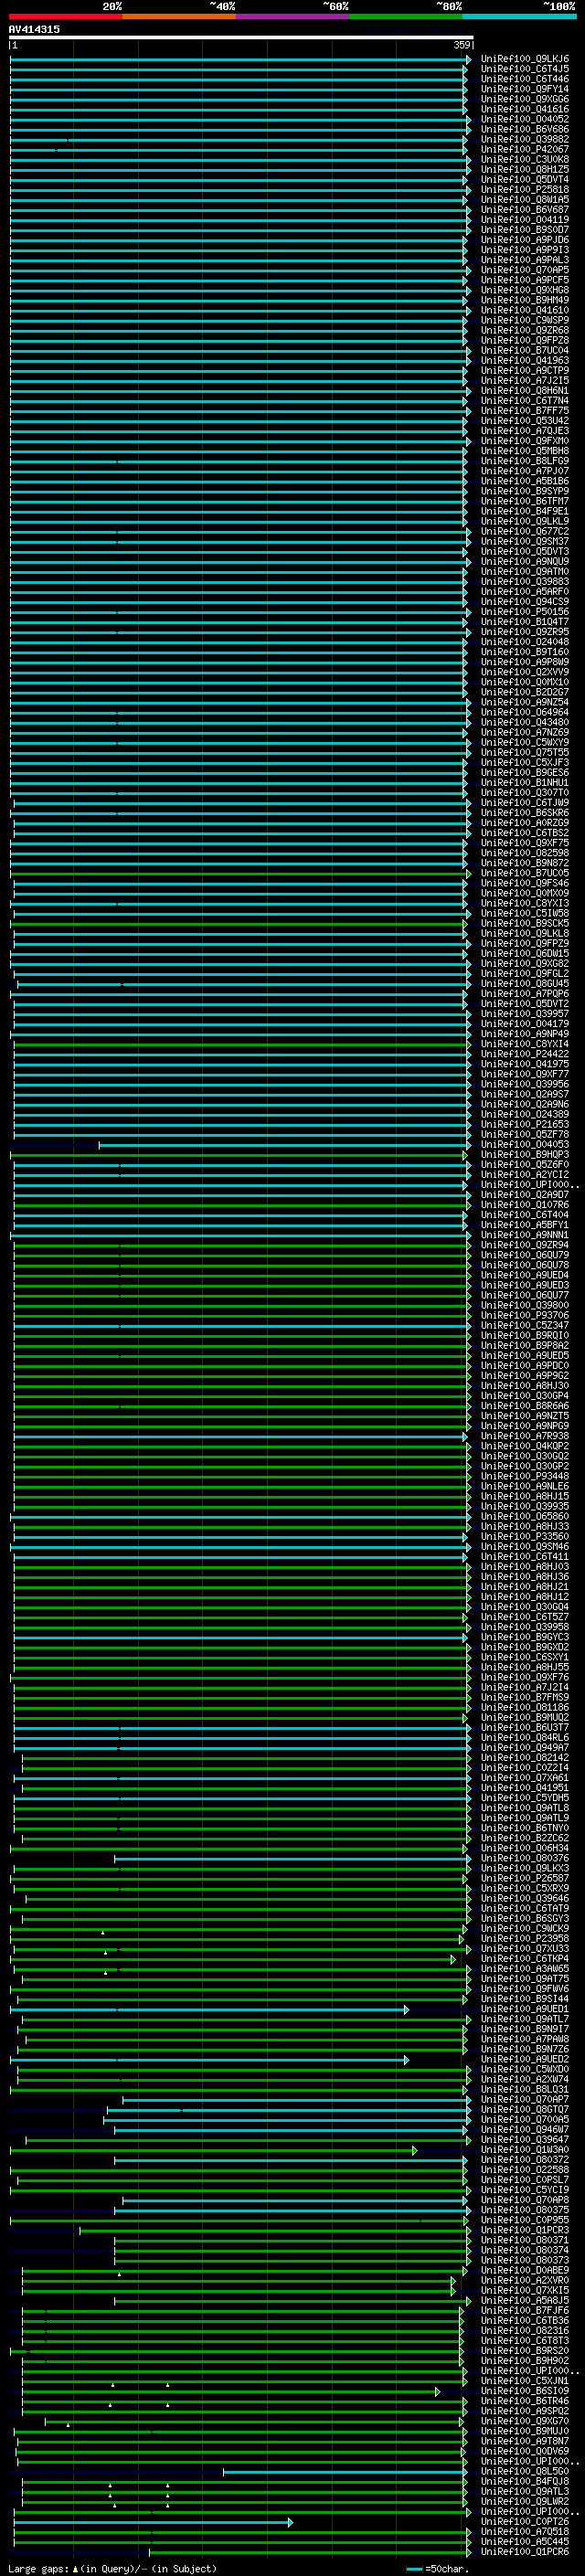Select the UniRef100_Q9FY14 entry

525,89
